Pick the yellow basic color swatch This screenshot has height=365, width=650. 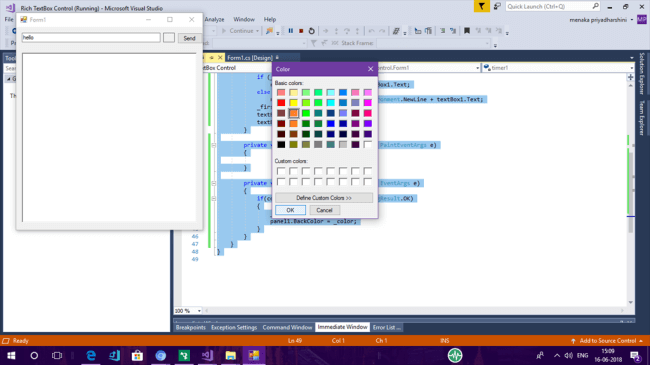click(293, 102)
